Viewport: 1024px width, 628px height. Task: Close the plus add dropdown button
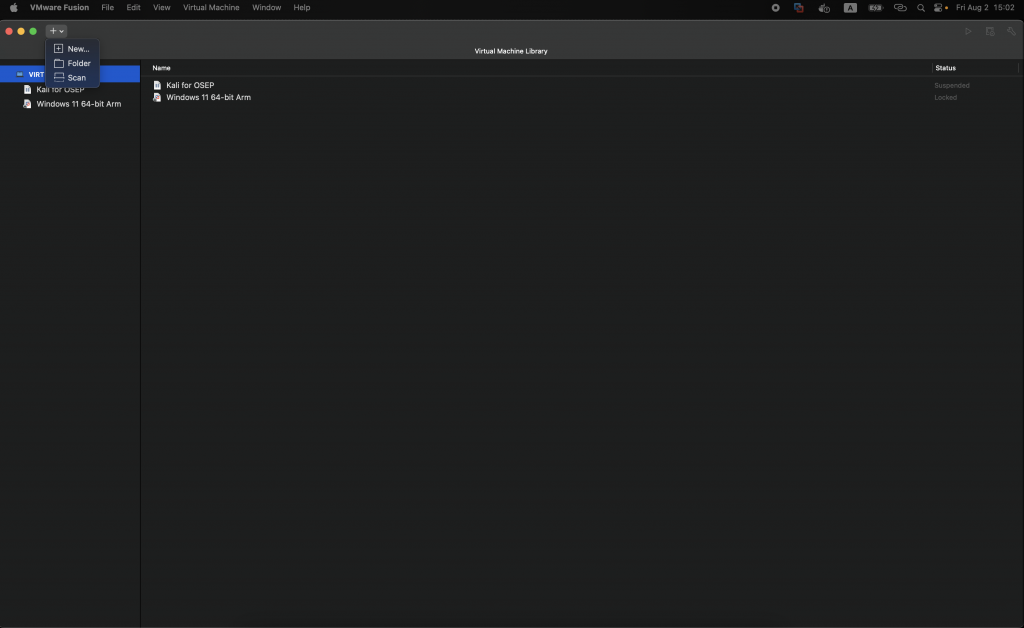[x=57, y=31]
